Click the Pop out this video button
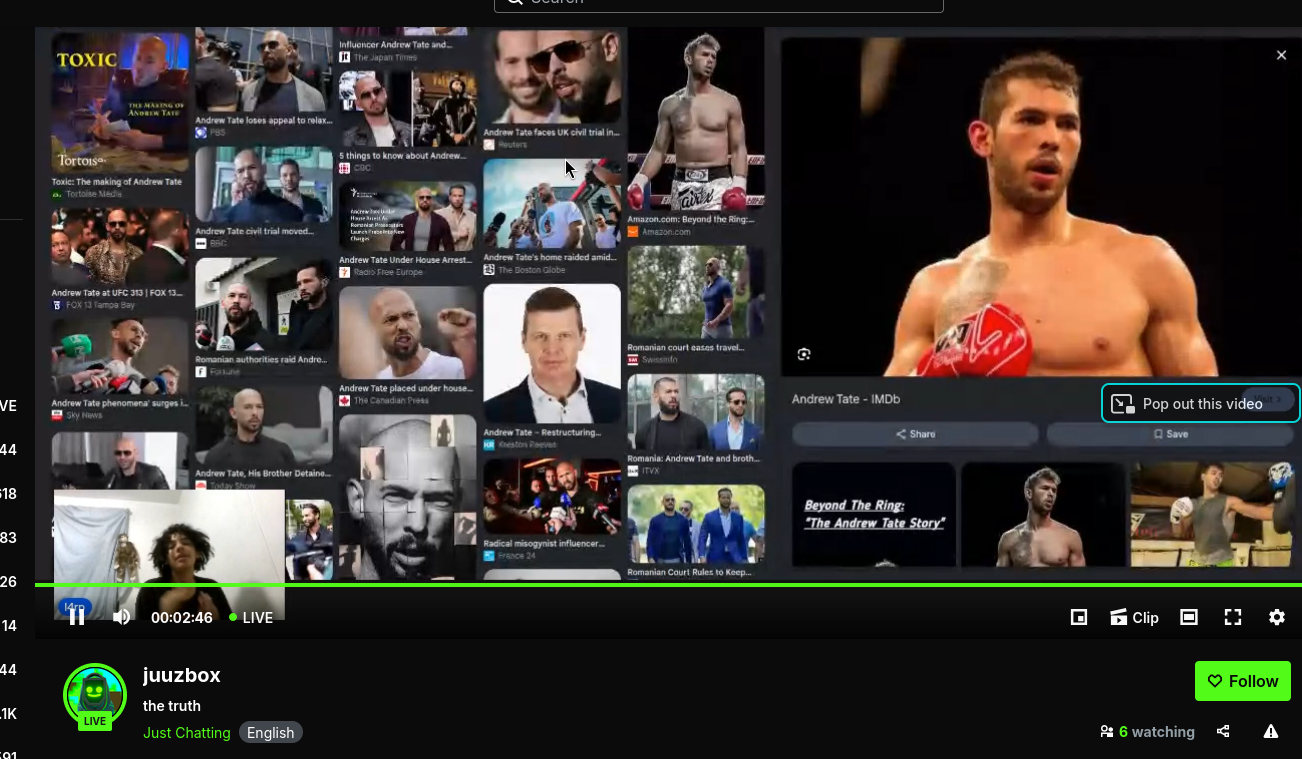The height and width of the screenshot is (759, 1302). [1201, 403]
